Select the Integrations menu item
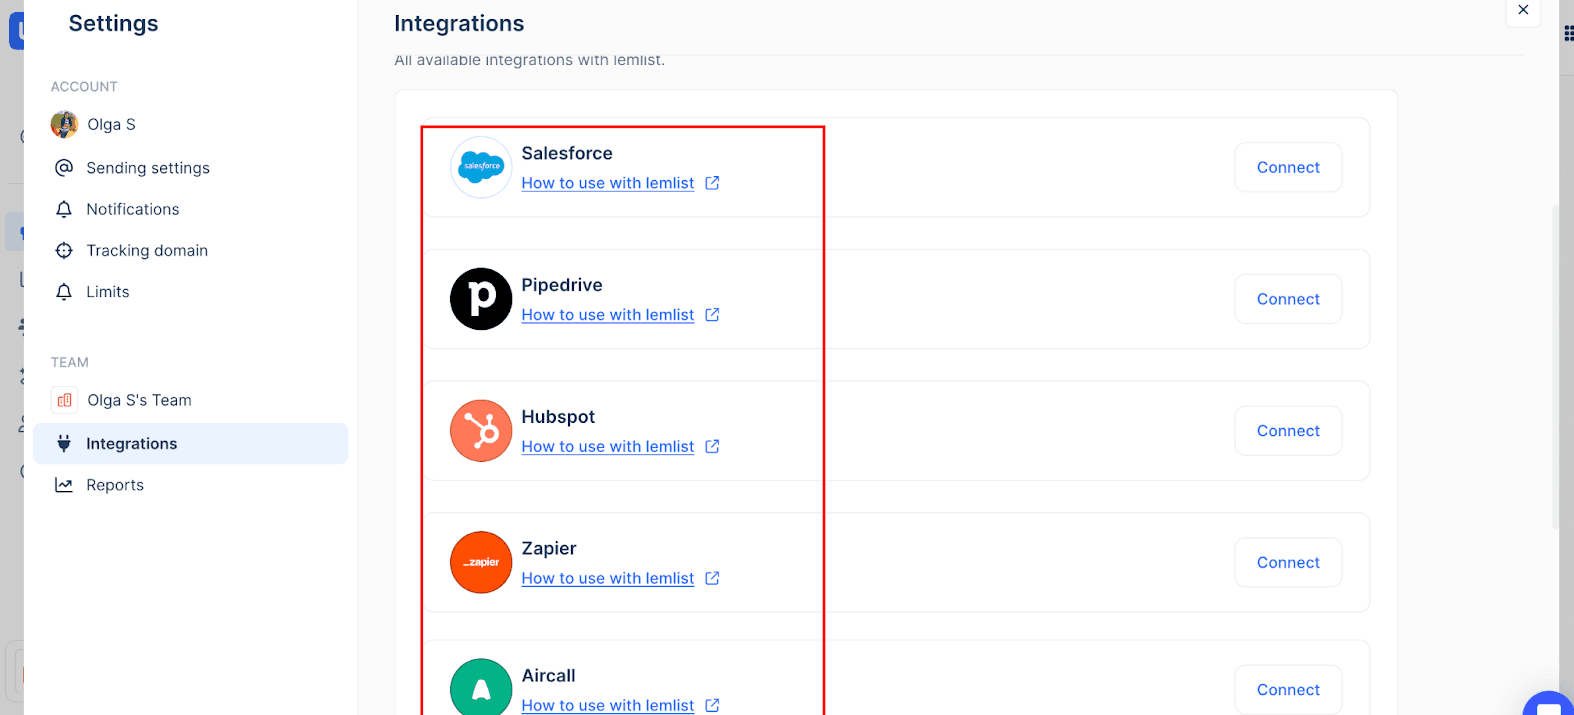Viewport: 1574px width, 715px height. coord(190,443)
